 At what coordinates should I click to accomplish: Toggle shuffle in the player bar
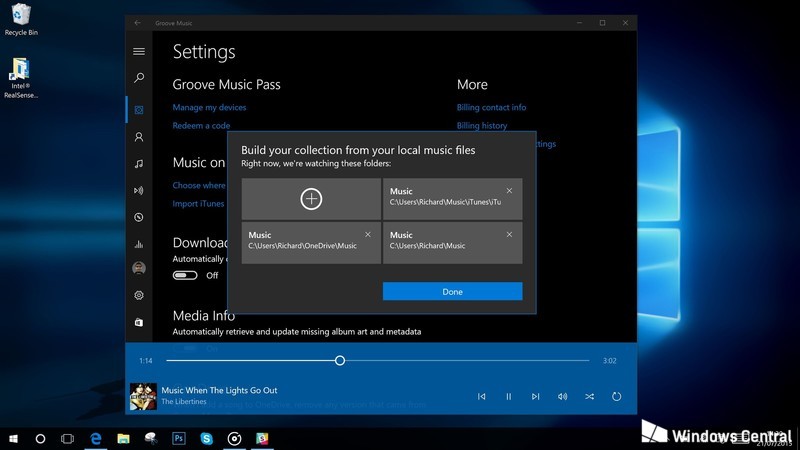pos(589,396)
